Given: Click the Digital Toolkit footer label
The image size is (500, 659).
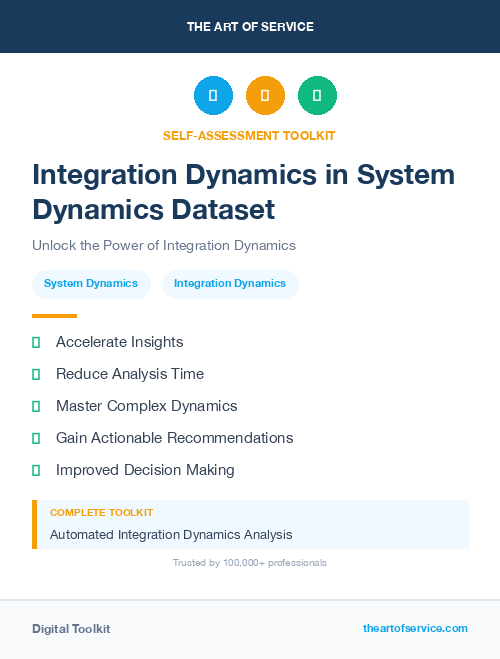Looking at the screenshot, I should coord(71,629).
